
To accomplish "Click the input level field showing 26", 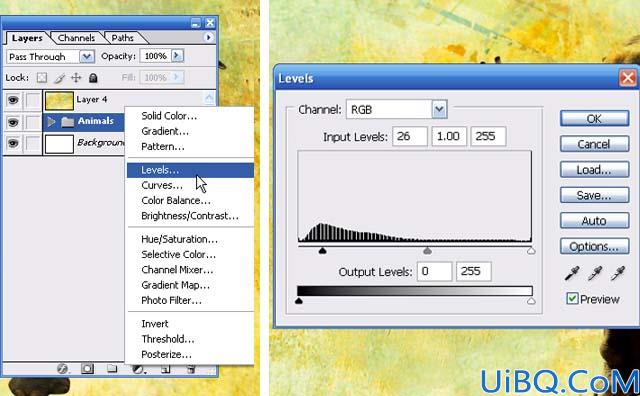I will pos(410,136).
